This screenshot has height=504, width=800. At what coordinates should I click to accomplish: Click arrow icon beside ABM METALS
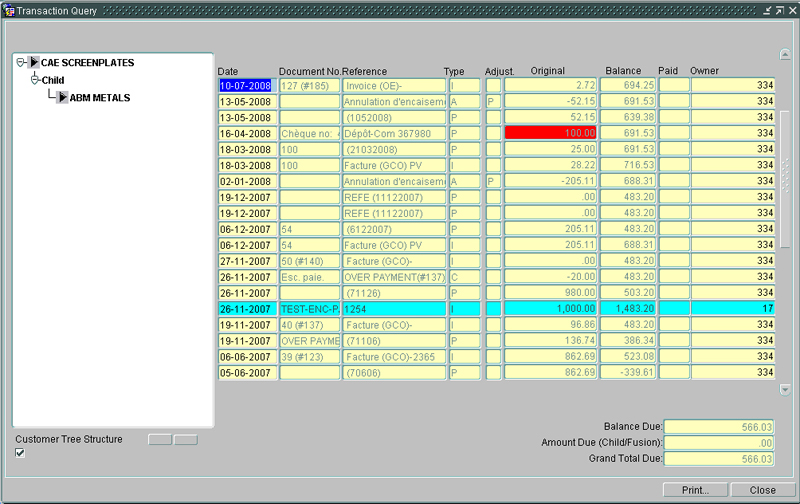62,98
